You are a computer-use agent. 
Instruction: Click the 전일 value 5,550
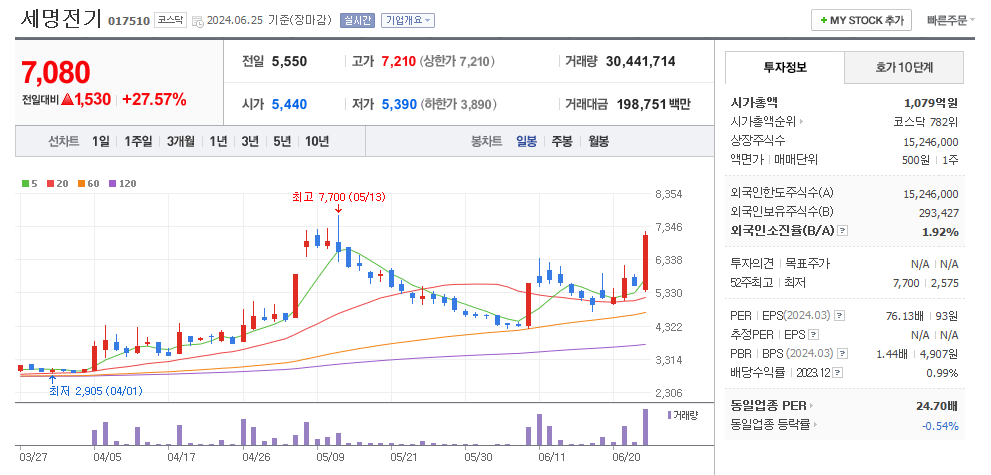(x=289, y=61)
